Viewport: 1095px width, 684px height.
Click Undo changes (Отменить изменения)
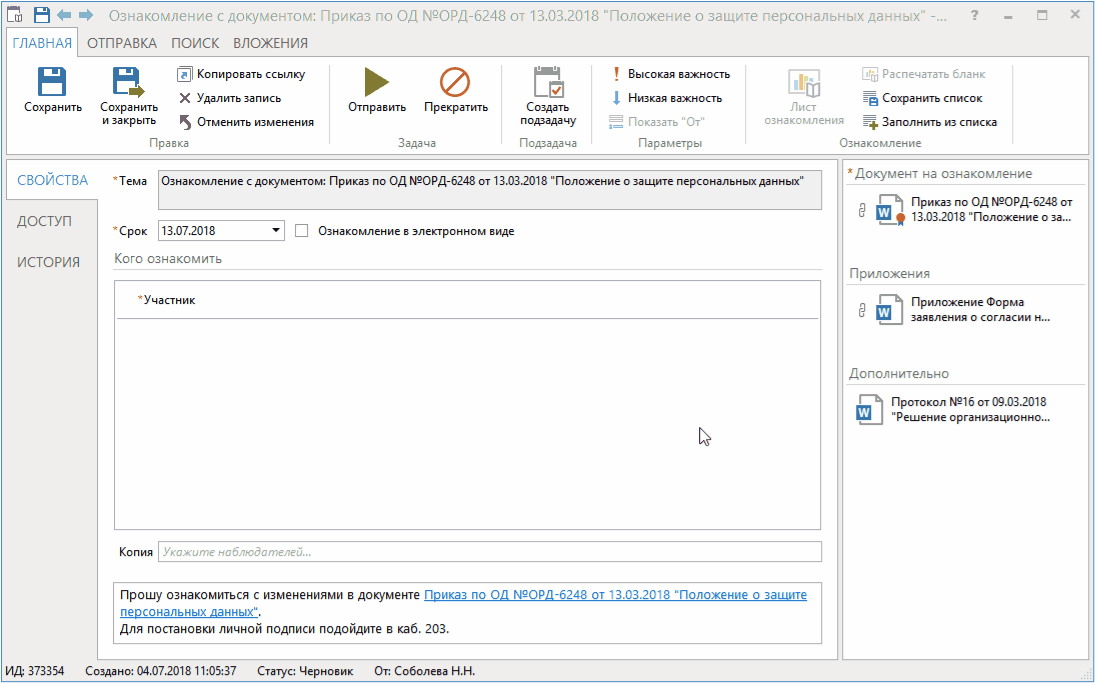click(246, 122)
